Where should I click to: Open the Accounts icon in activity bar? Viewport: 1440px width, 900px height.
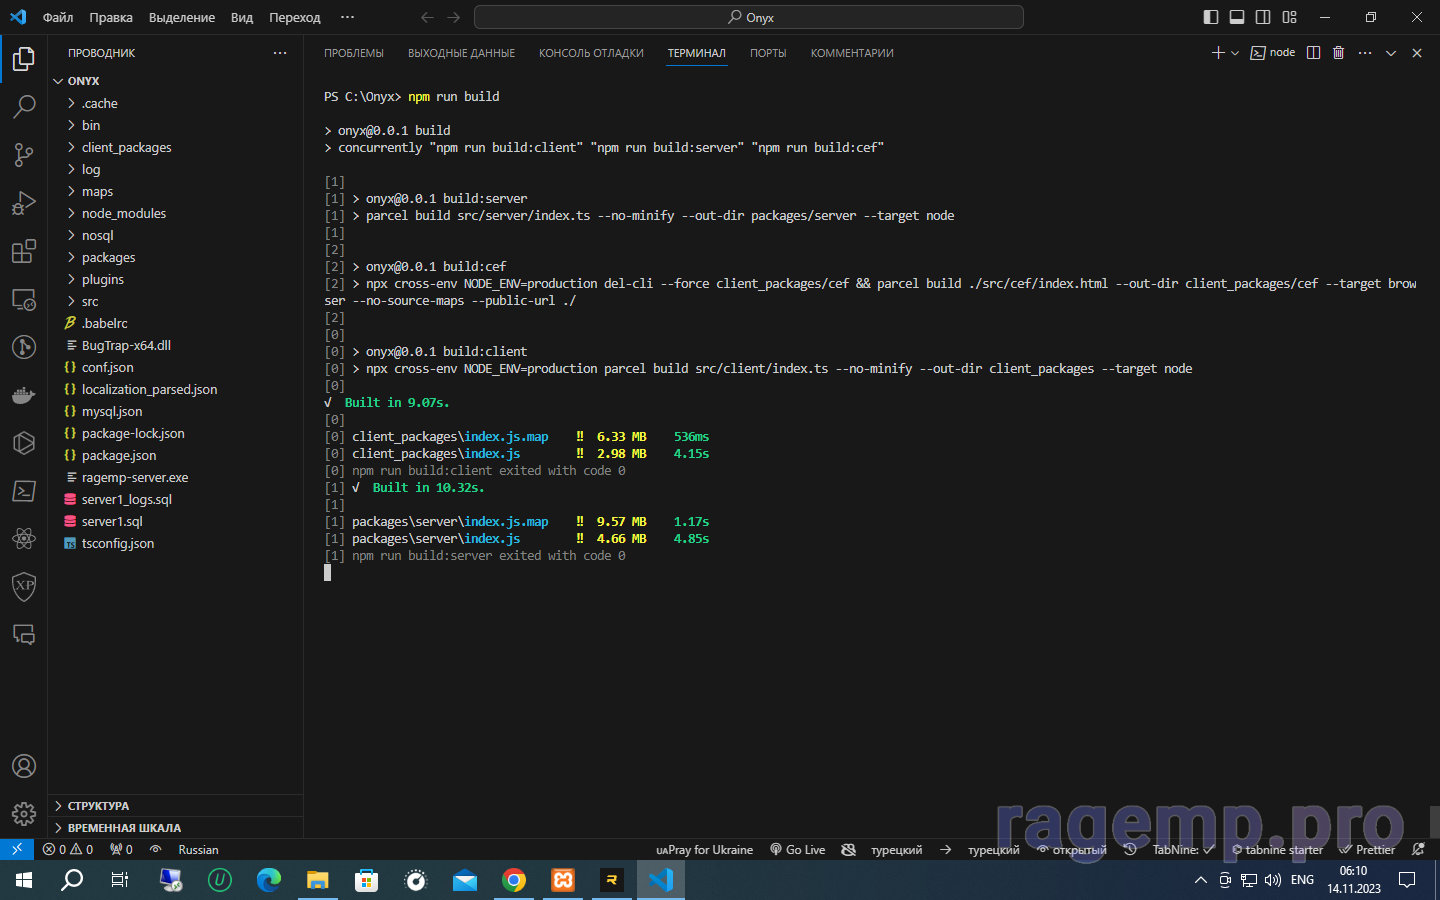(x=24, y=766)
